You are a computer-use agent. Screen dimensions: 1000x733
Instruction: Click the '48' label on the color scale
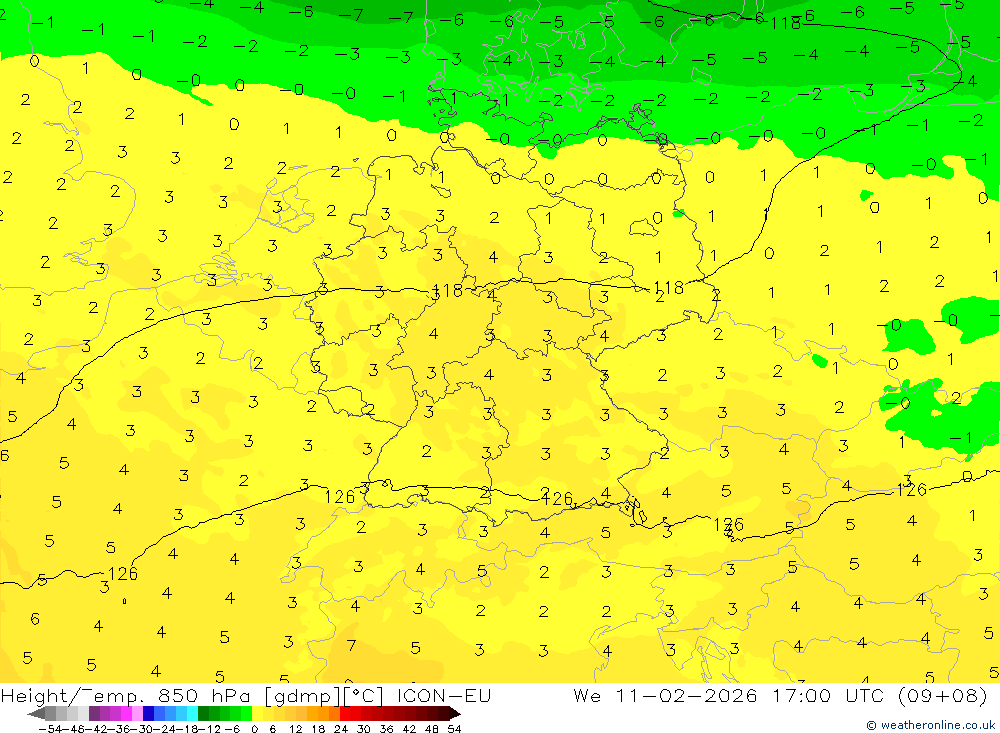pos(432,729)
